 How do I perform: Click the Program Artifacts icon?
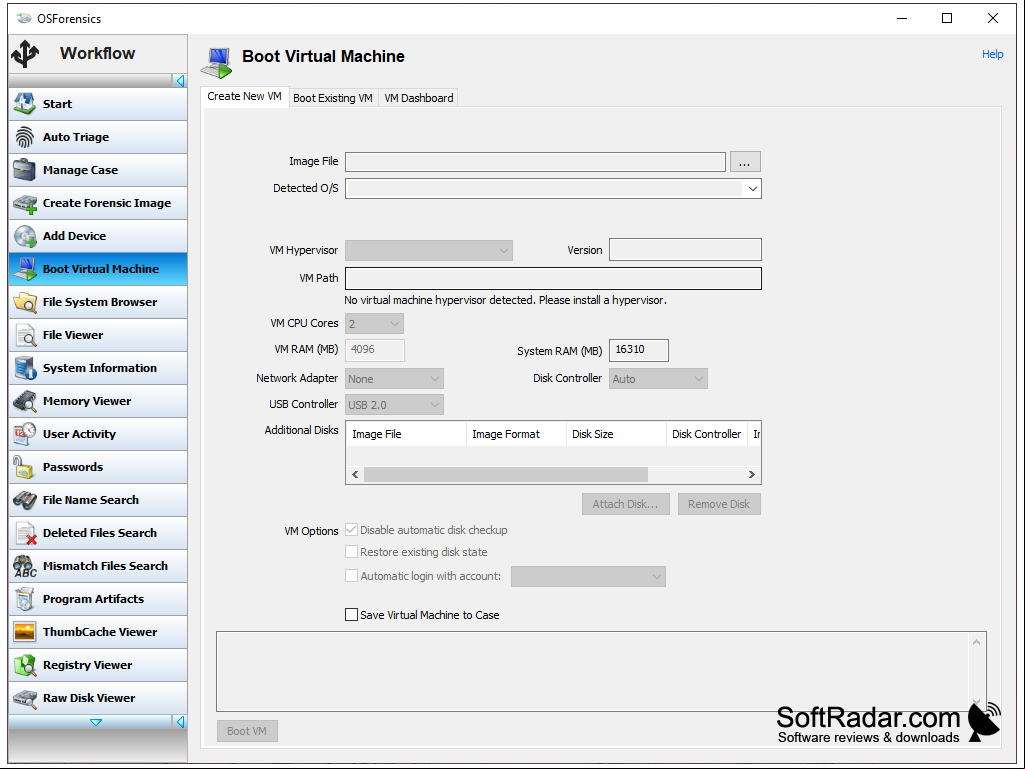point(25,599)
